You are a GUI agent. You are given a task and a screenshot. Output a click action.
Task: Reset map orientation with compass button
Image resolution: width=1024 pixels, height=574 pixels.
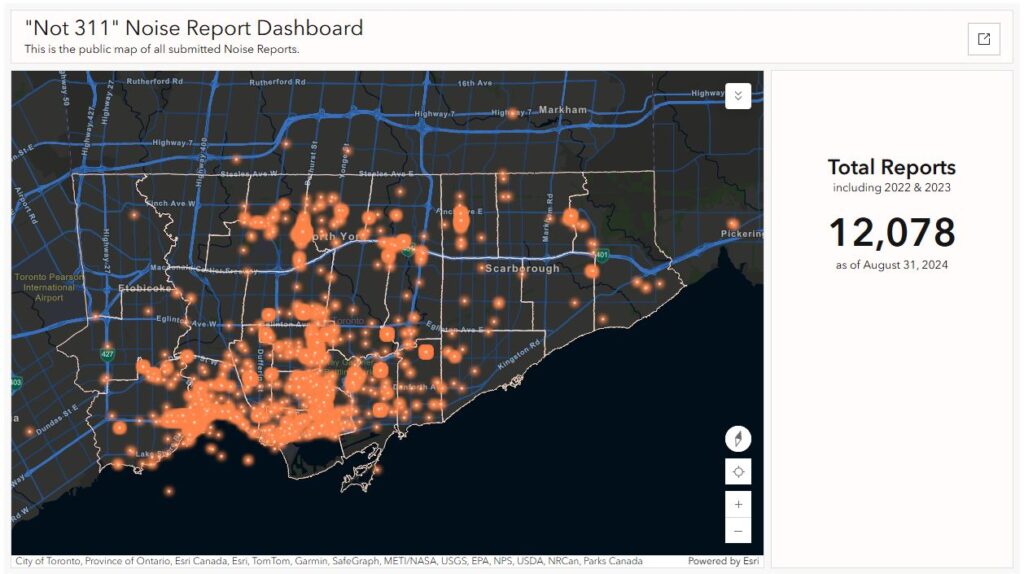coord(738,438)
